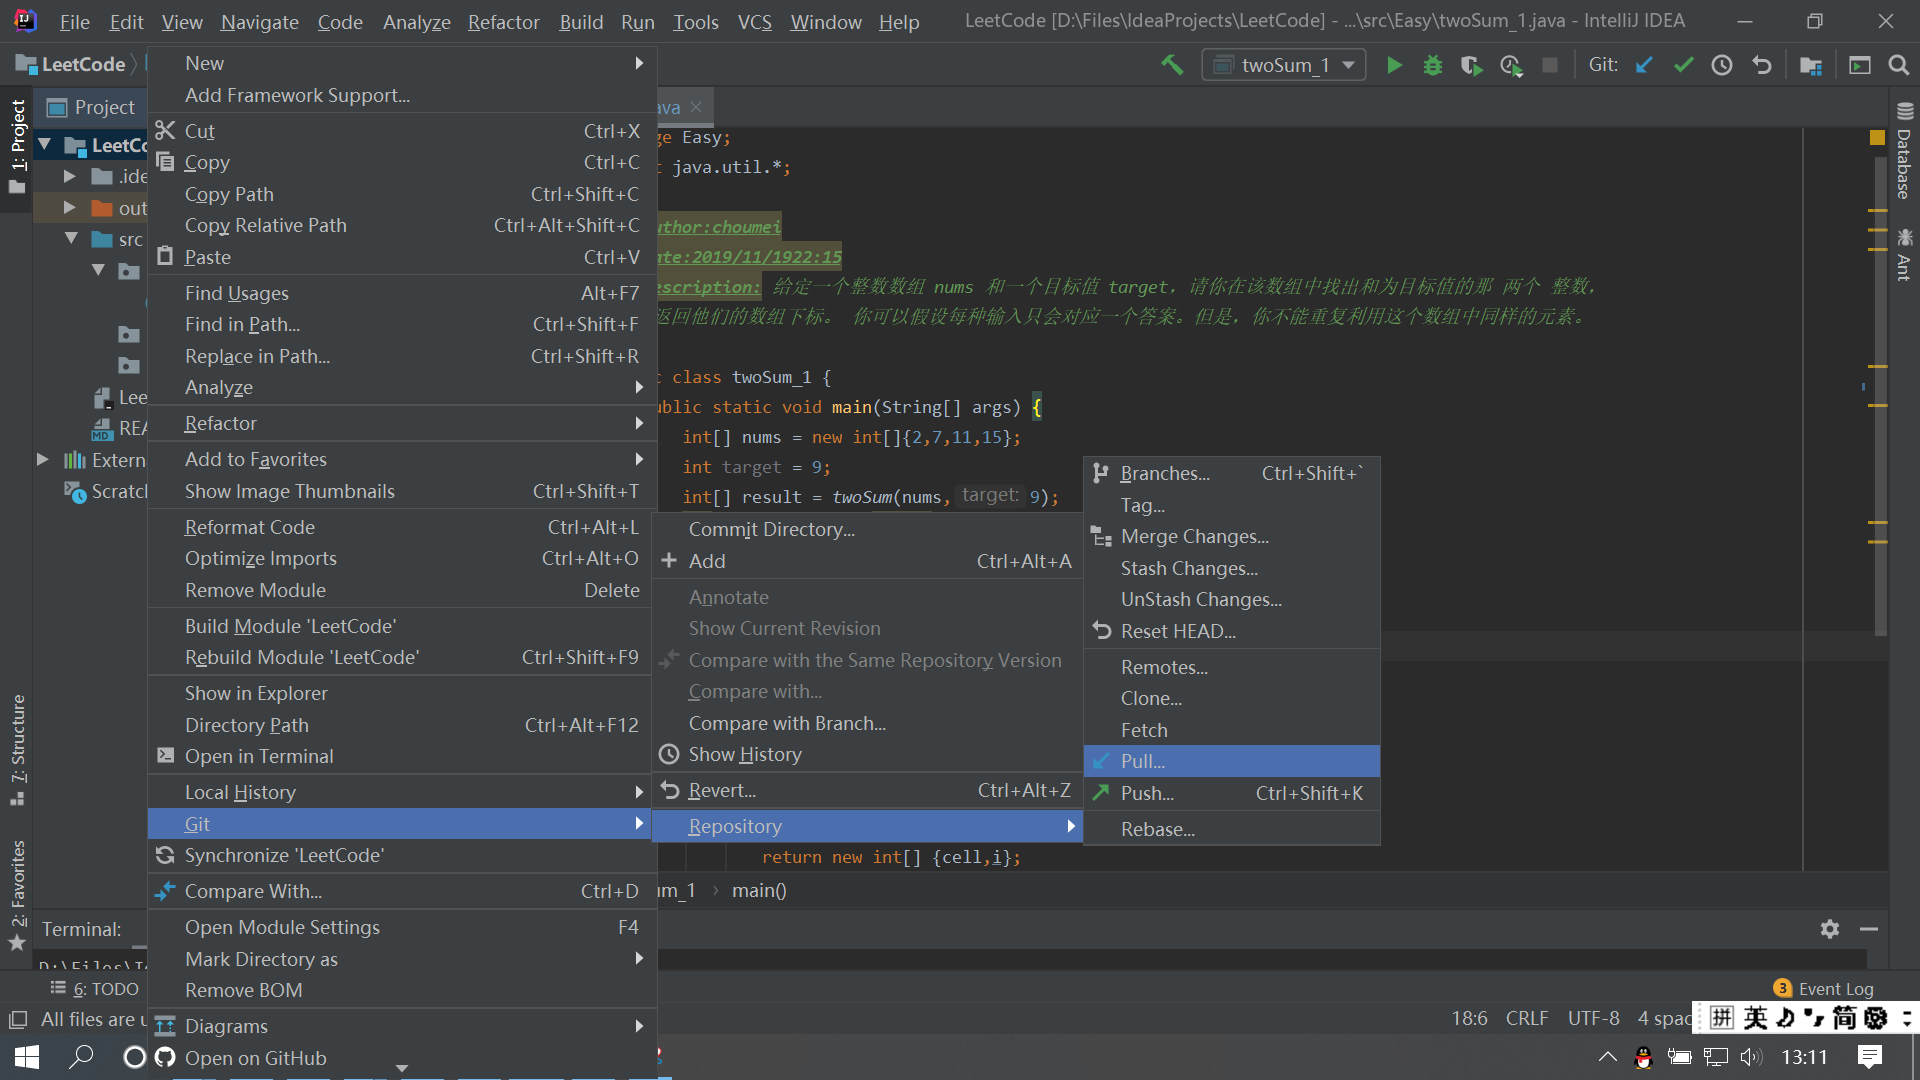Screen dimensions: 1920x1080
Task: Choose Push... in Git Repository menu
Action: pos(1232,793)
